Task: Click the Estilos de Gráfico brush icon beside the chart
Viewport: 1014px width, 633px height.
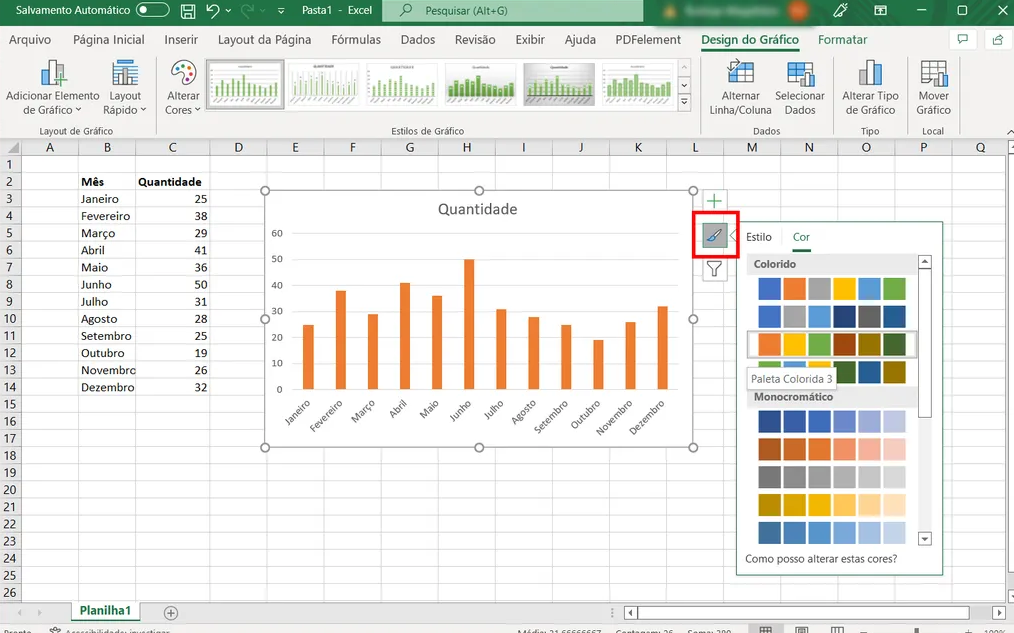Action: (x=714, y=235)
